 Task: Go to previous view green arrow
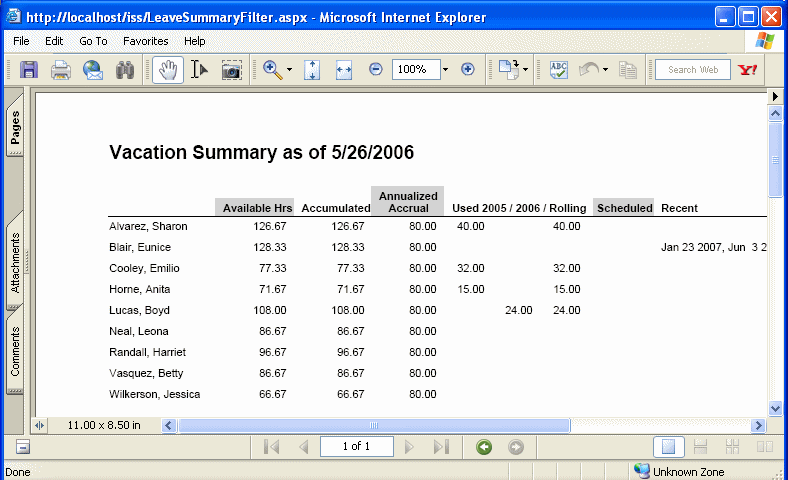(x=484, y=447)
